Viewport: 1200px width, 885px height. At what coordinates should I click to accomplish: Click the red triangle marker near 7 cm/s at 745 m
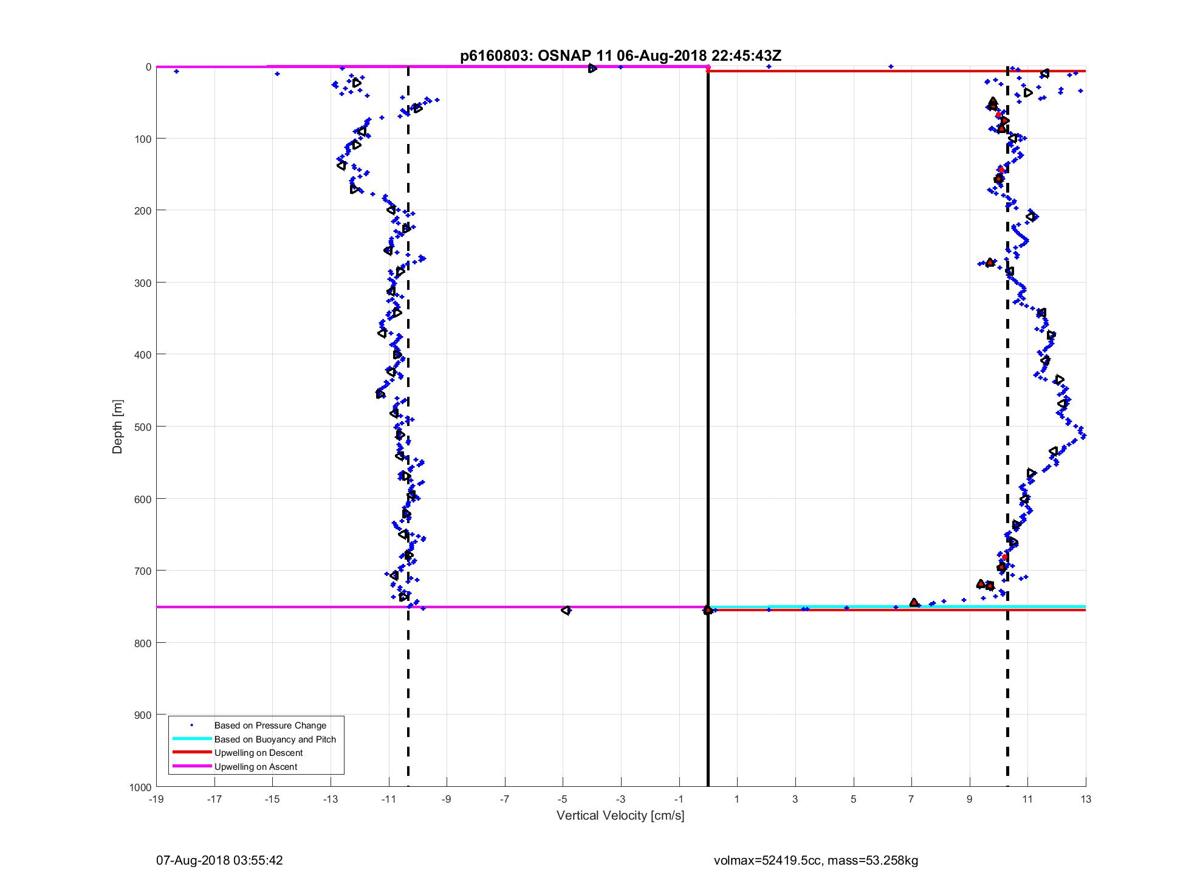coord(914,602)
